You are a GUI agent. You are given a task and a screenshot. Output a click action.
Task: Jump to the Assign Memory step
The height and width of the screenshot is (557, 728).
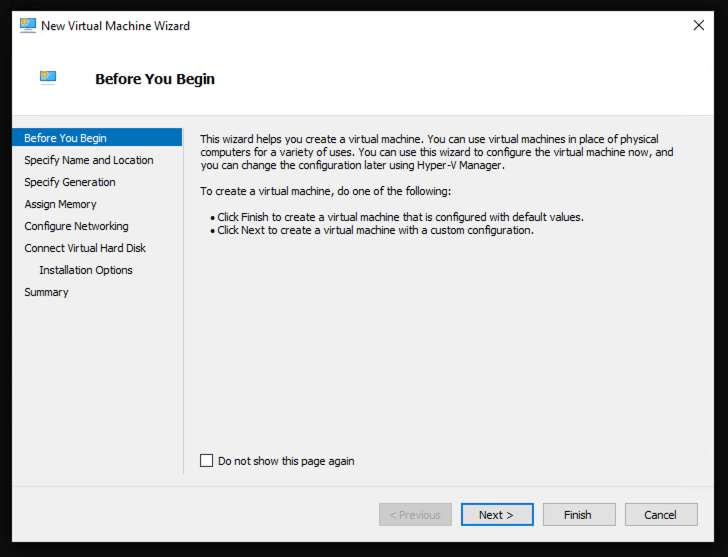click(60, 204)
